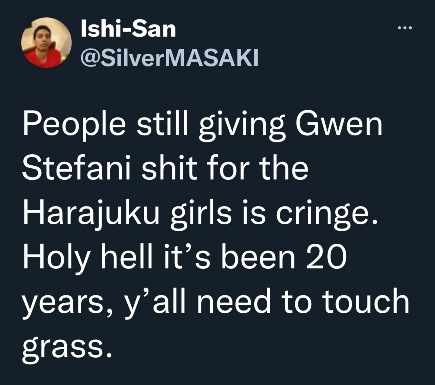Click the word "been" in the tweet
Screen dimensions: 435x385
(258, 257)
